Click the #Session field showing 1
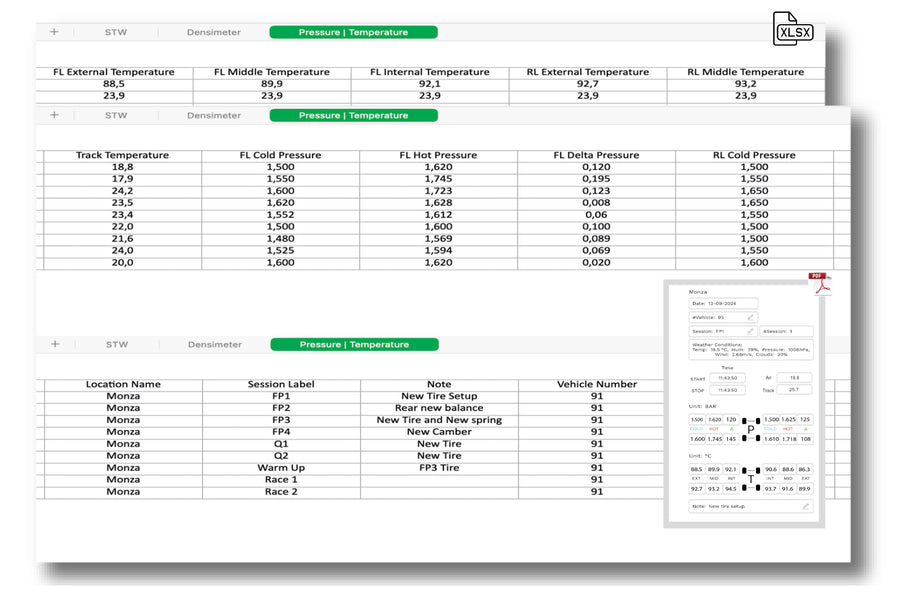Screen dimensions: 900x600 point(787,331)
